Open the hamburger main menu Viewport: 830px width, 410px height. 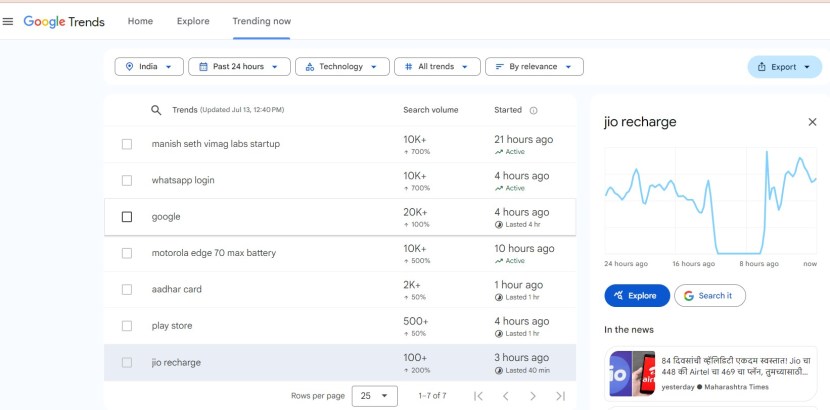pos(7,22)
